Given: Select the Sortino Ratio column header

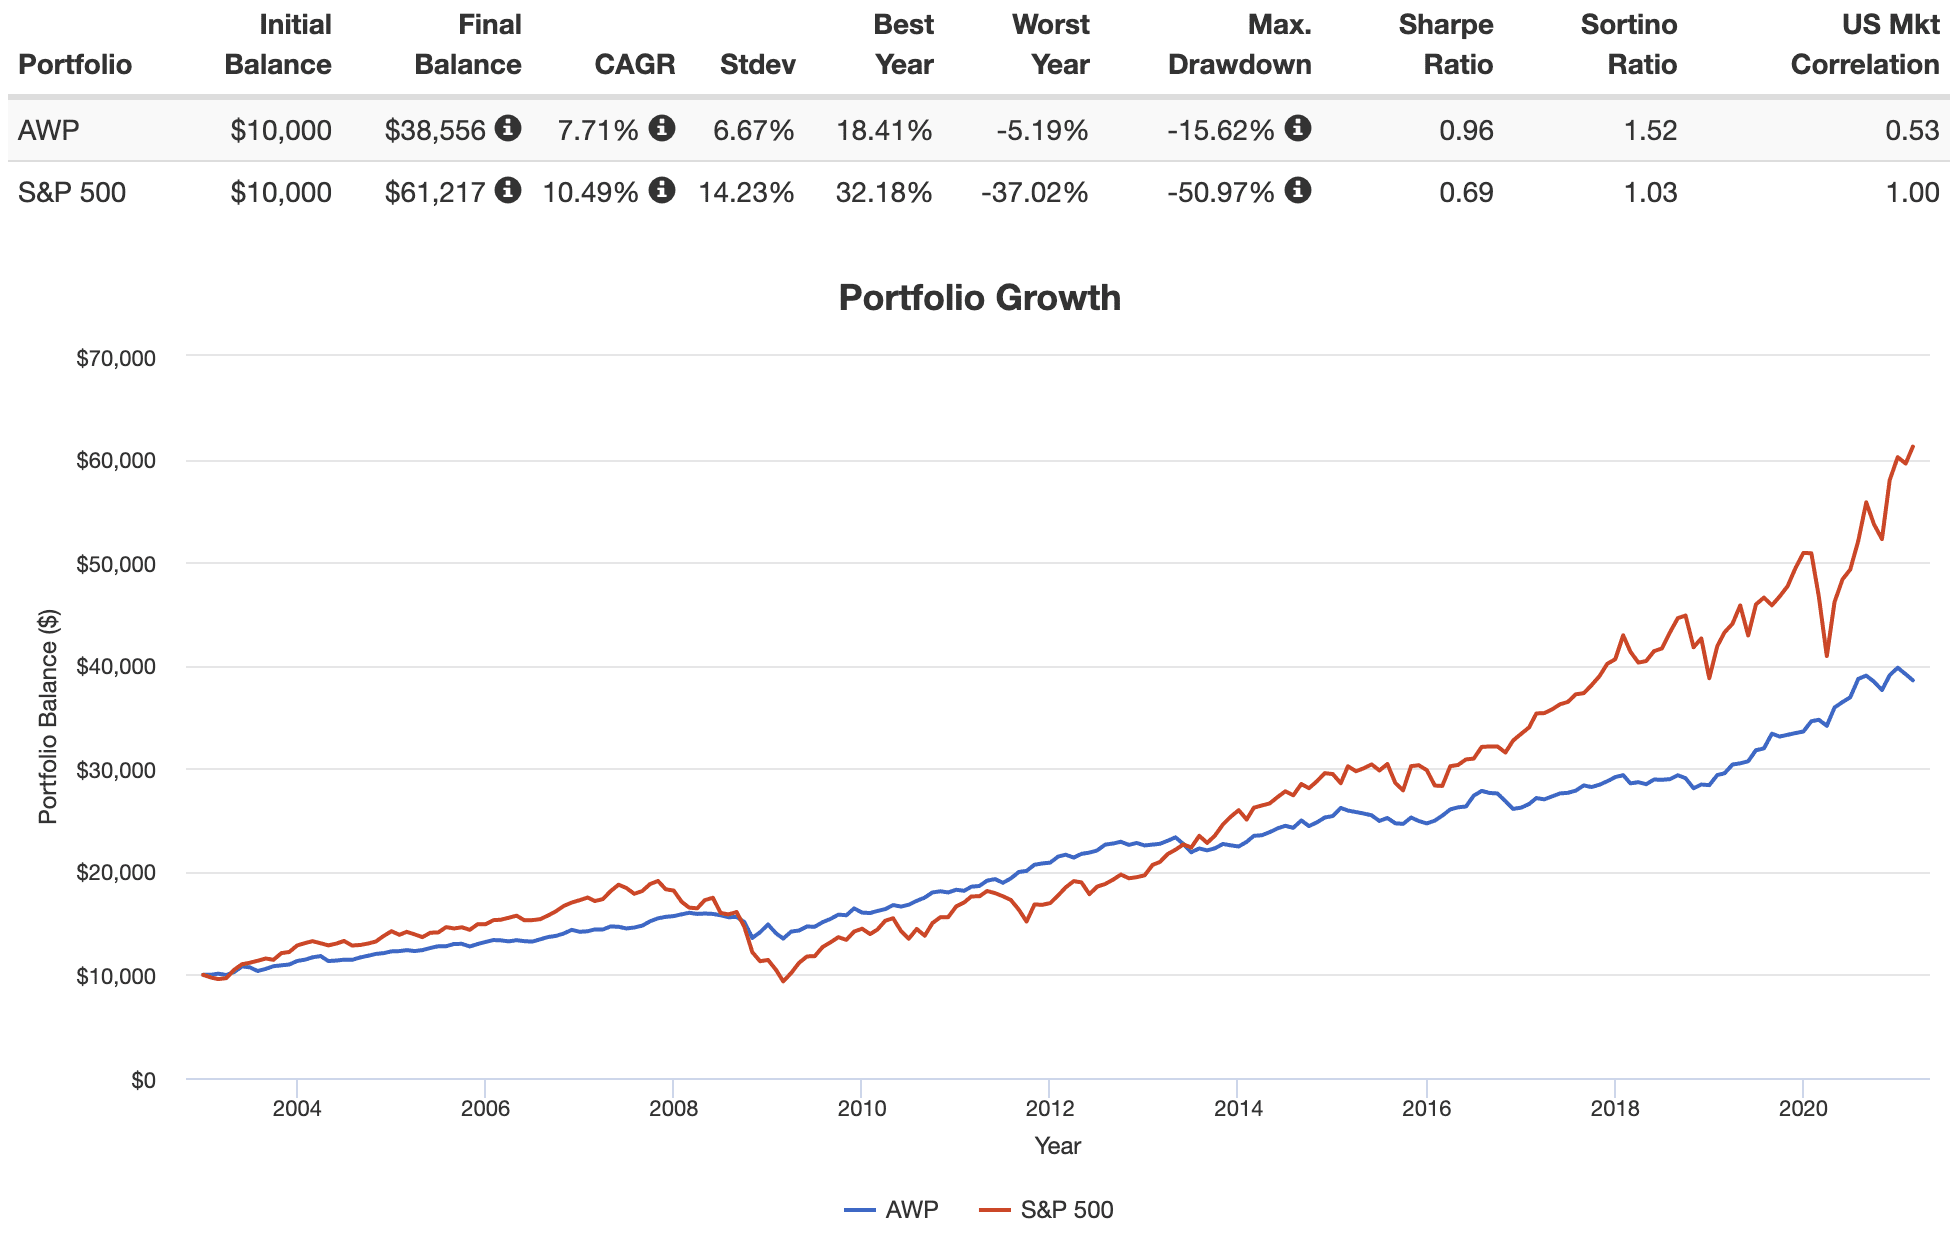Looking at the screenshot, I should (1628, 45).
